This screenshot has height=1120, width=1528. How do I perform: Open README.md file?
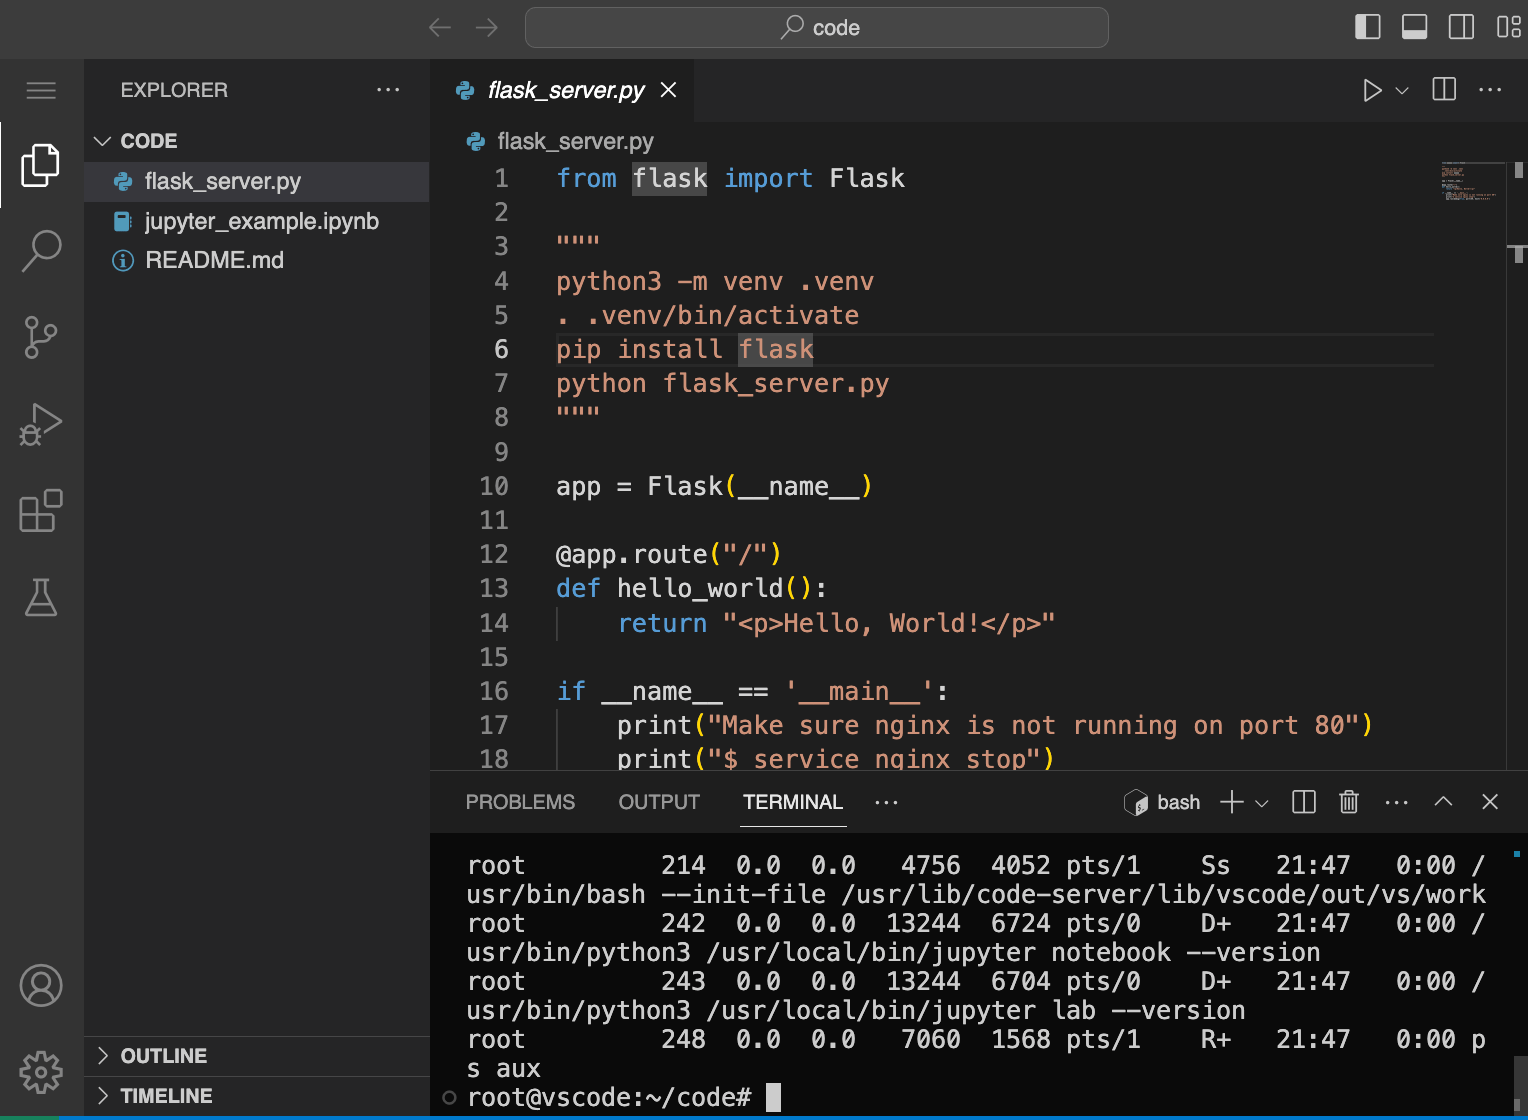point(256,260)
